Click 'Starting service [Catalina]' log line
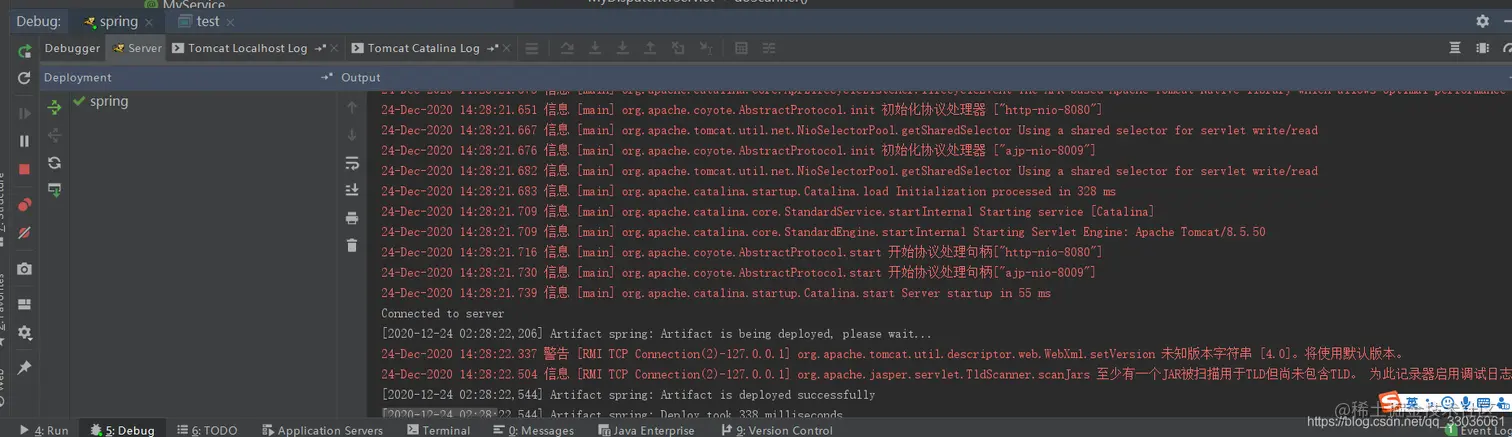Screen dimensions: 1512x437 pos(768,211)
